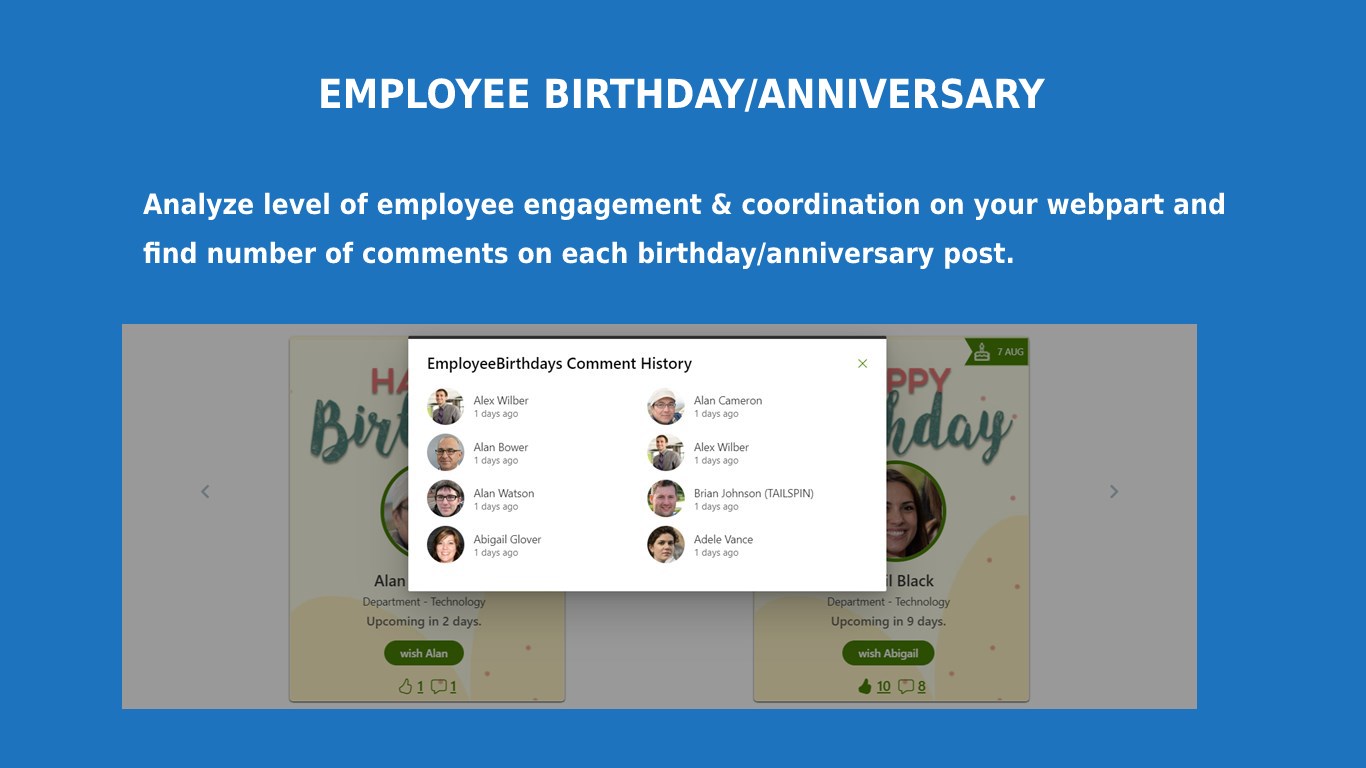Click the like thumbs-up icon on Alan's card

pos(406,686)
